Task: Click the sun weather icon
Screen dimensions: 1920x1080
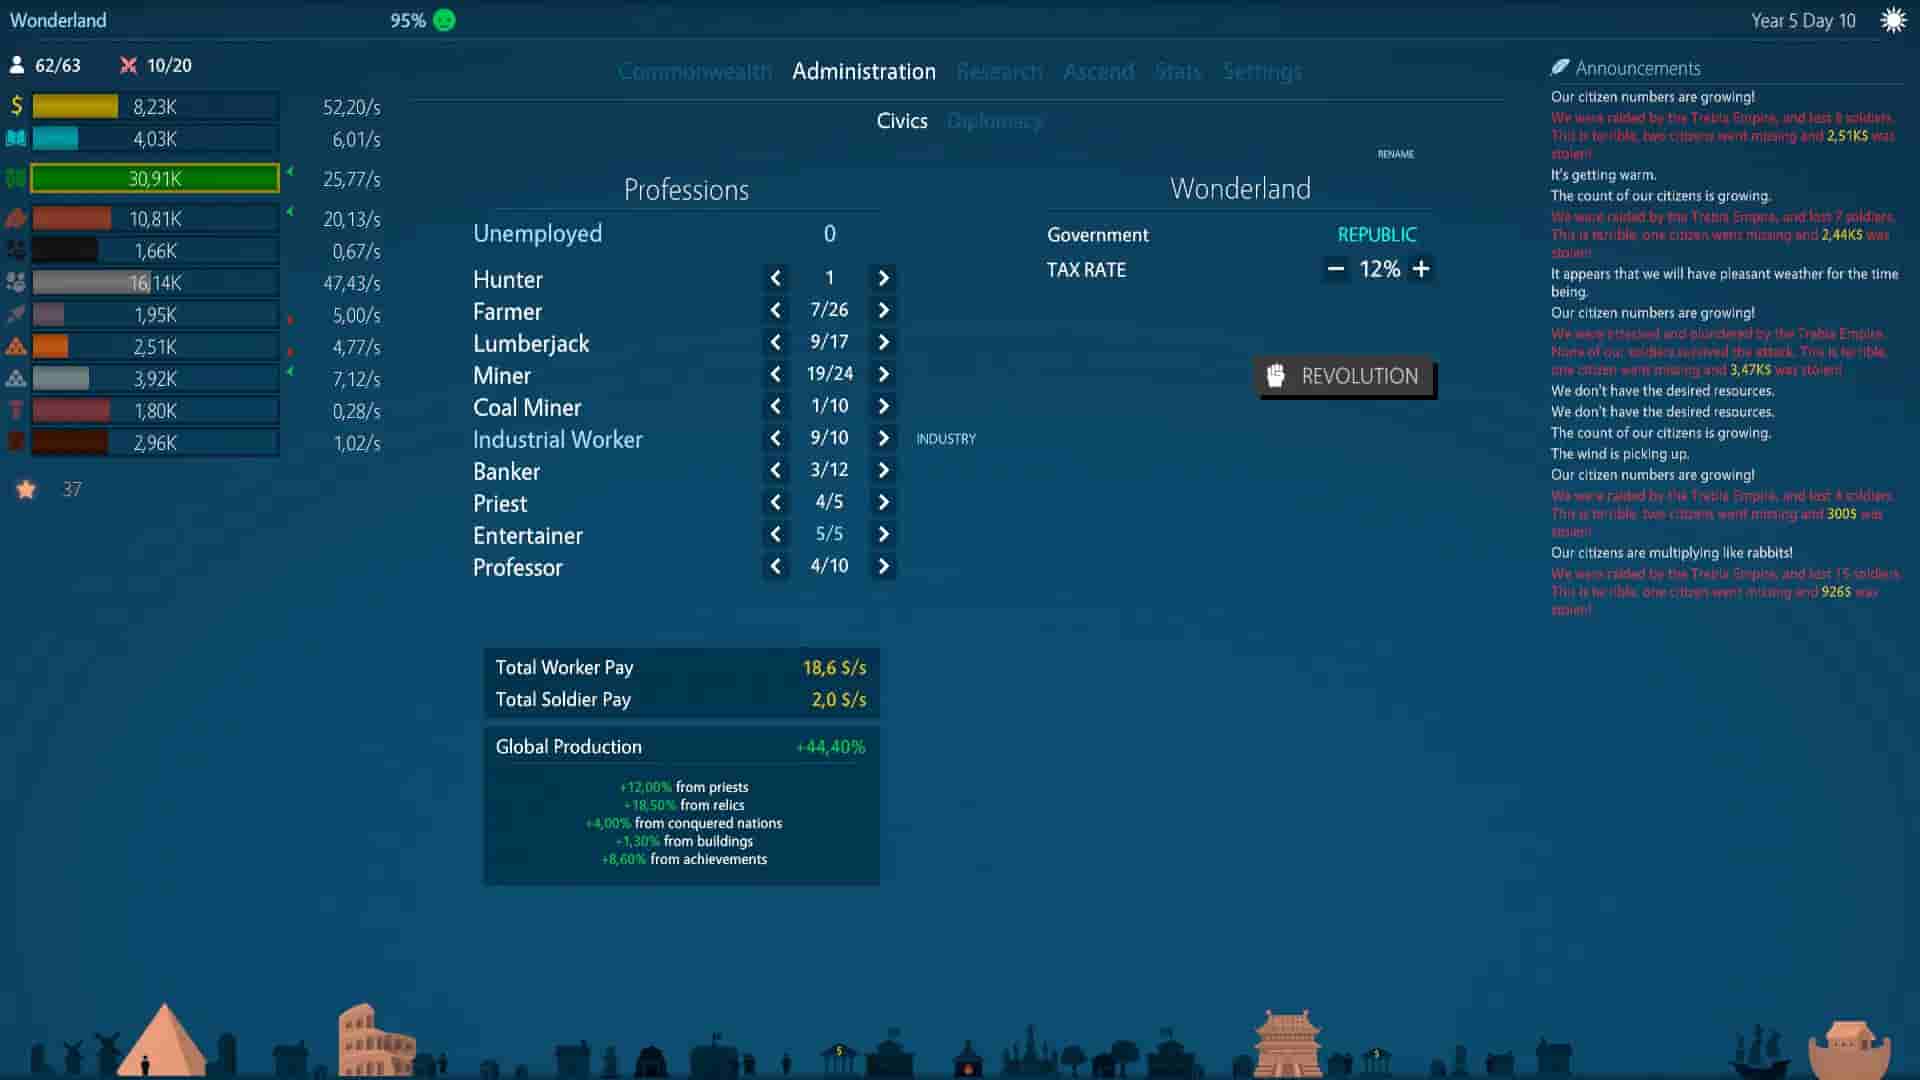Action: click(x=1893, y=21)
